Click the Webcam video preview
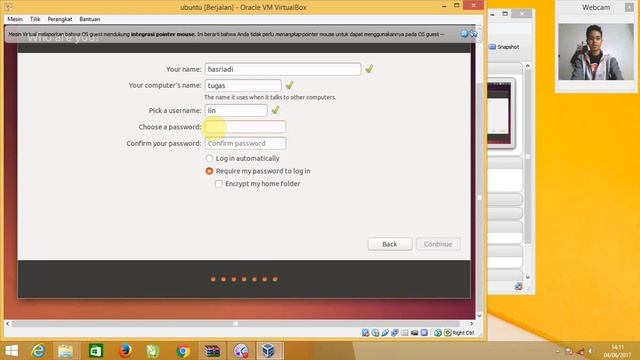This screenshot has width=640, height=360. click(x=596, y=51)
